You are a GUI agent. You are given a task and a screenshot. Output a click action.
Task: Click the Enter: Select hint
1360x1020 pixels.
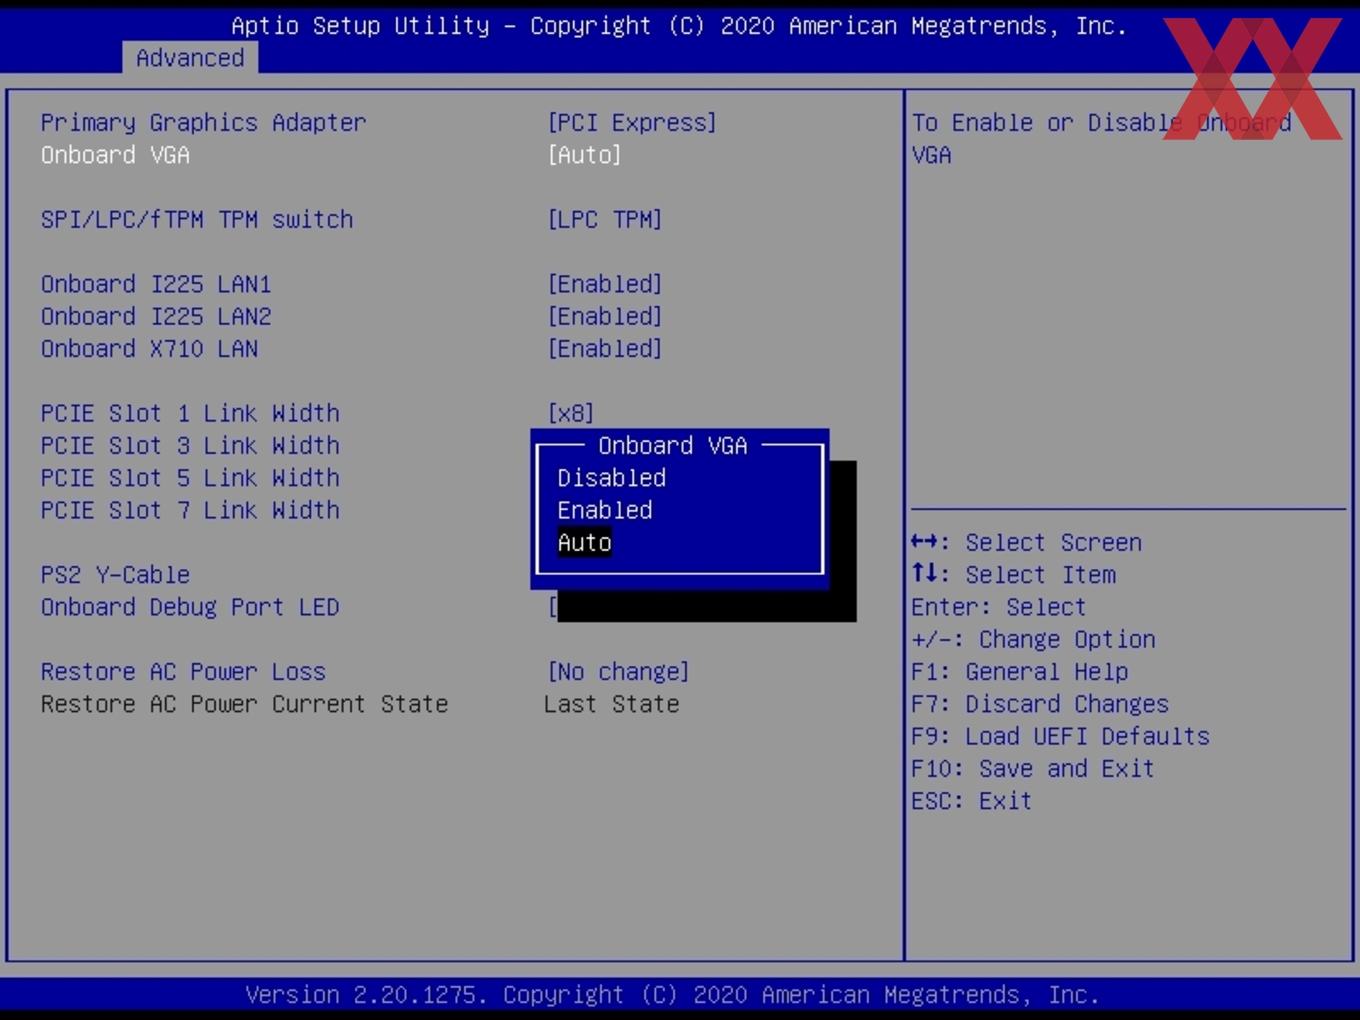tap(998, 607)
